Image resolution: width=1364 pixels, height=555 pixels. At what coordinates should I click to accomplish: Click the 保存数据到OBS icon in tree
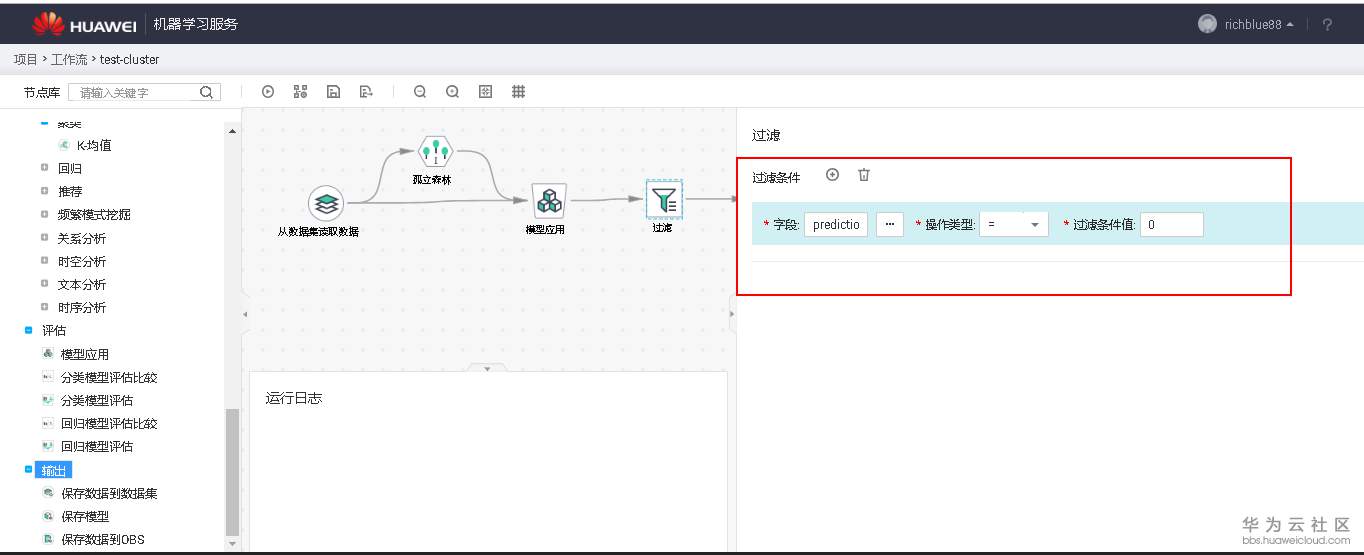(47, 539)
